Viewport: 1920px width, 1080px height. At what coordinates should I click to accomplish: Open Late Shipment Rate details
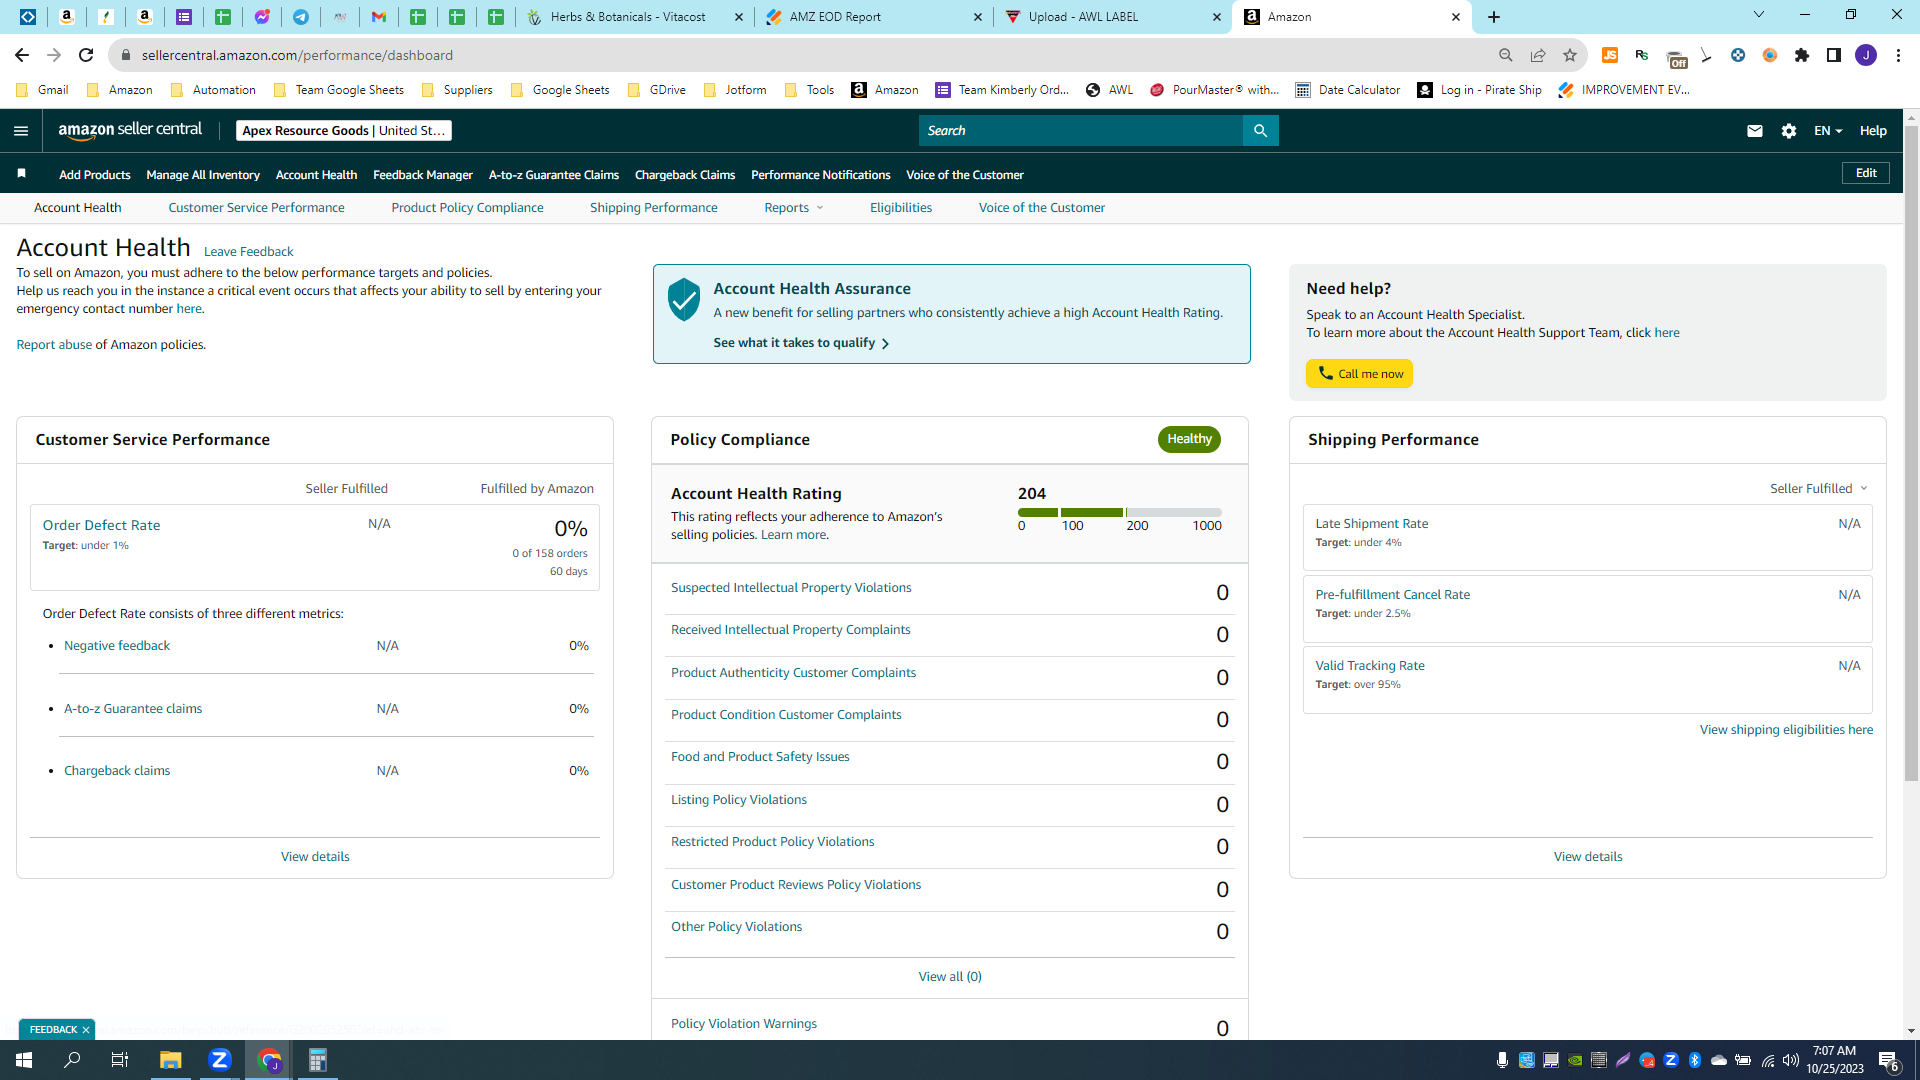(1372, 524)
